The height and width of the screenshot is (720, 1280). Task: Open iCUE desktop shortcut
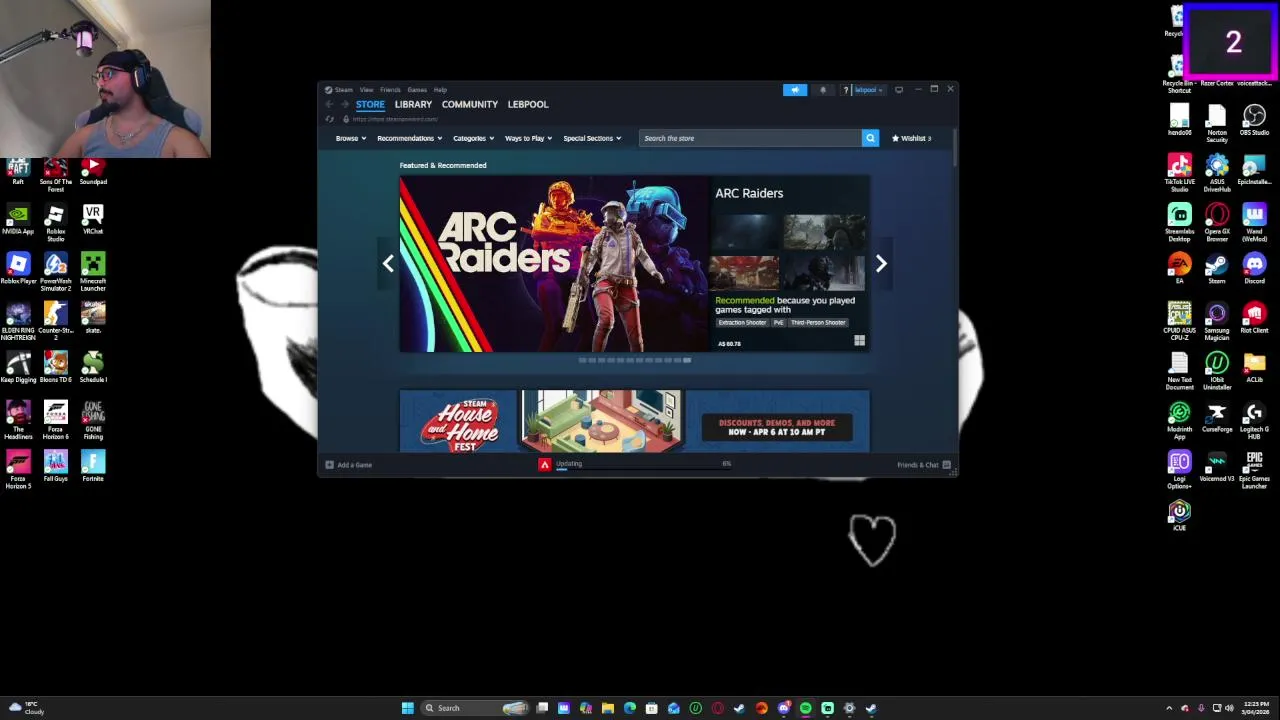(1179, 516)
